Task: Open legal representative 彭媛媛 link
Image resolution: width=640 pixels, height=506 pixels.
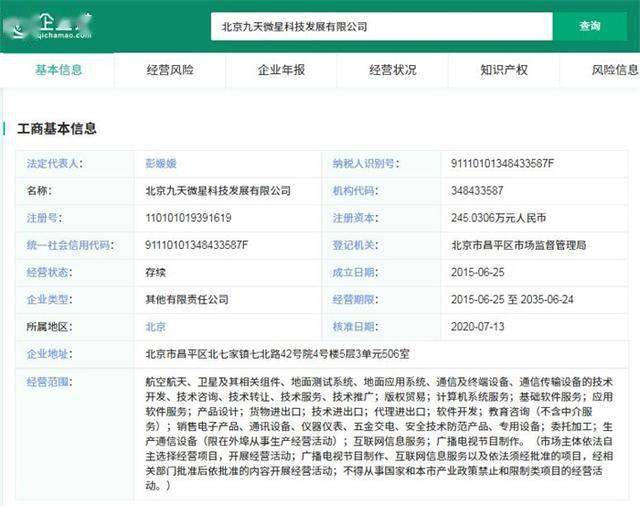Action: [161, 164]
